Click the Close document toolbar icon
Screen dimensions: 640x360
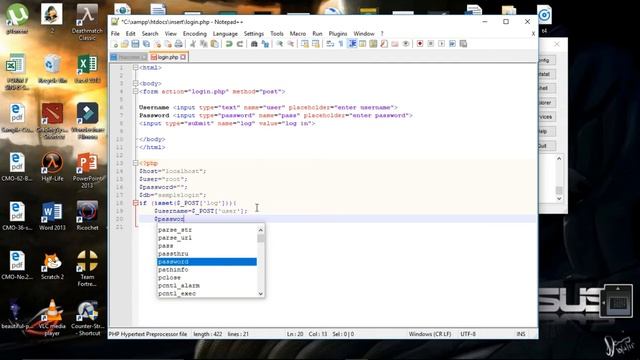point(157,44)
